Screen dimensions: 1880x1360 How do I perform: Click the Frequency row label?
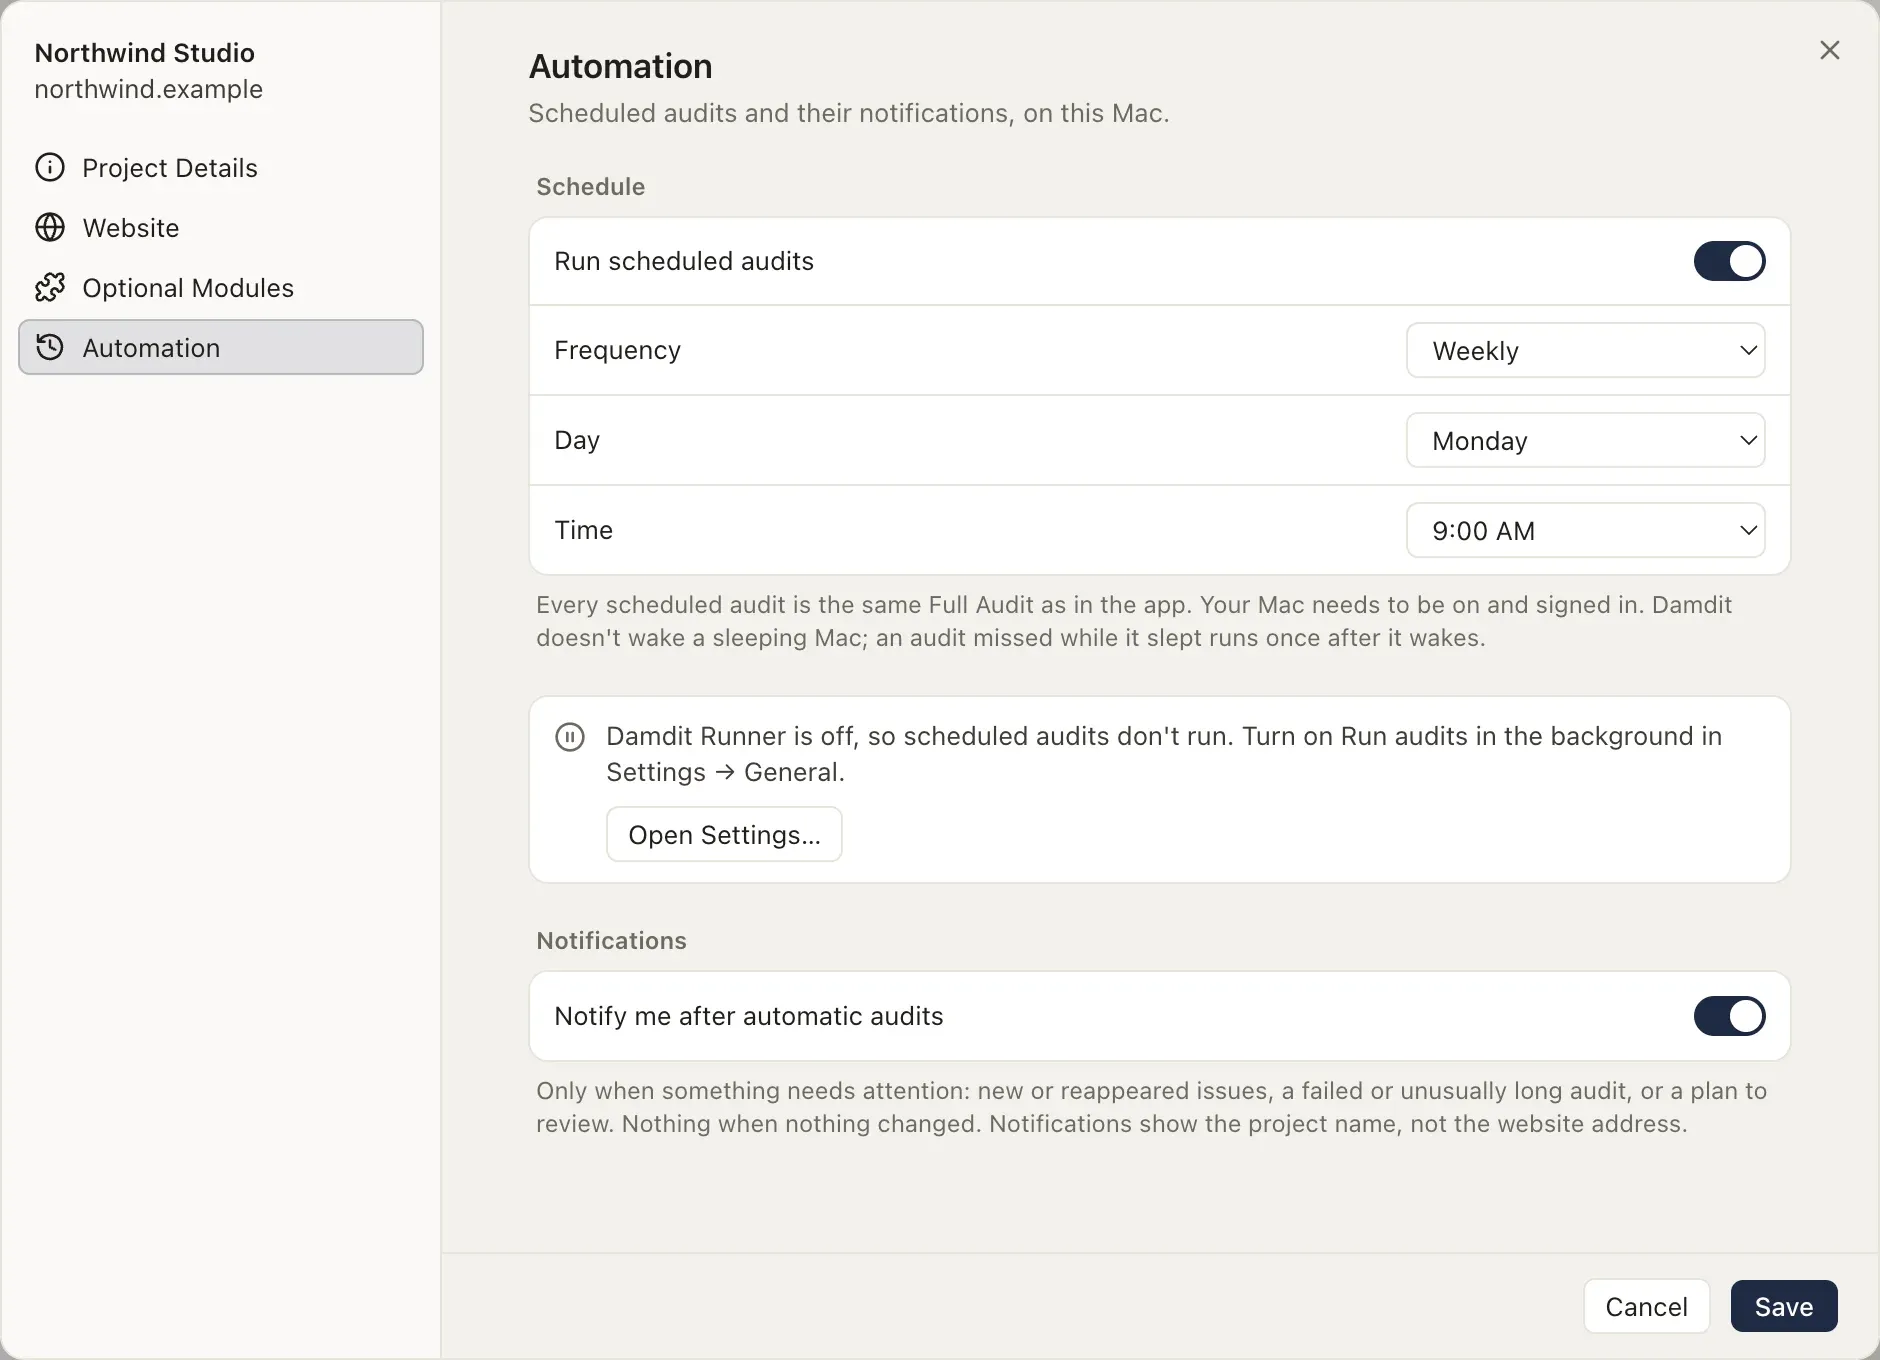click(x=617, y=350)
